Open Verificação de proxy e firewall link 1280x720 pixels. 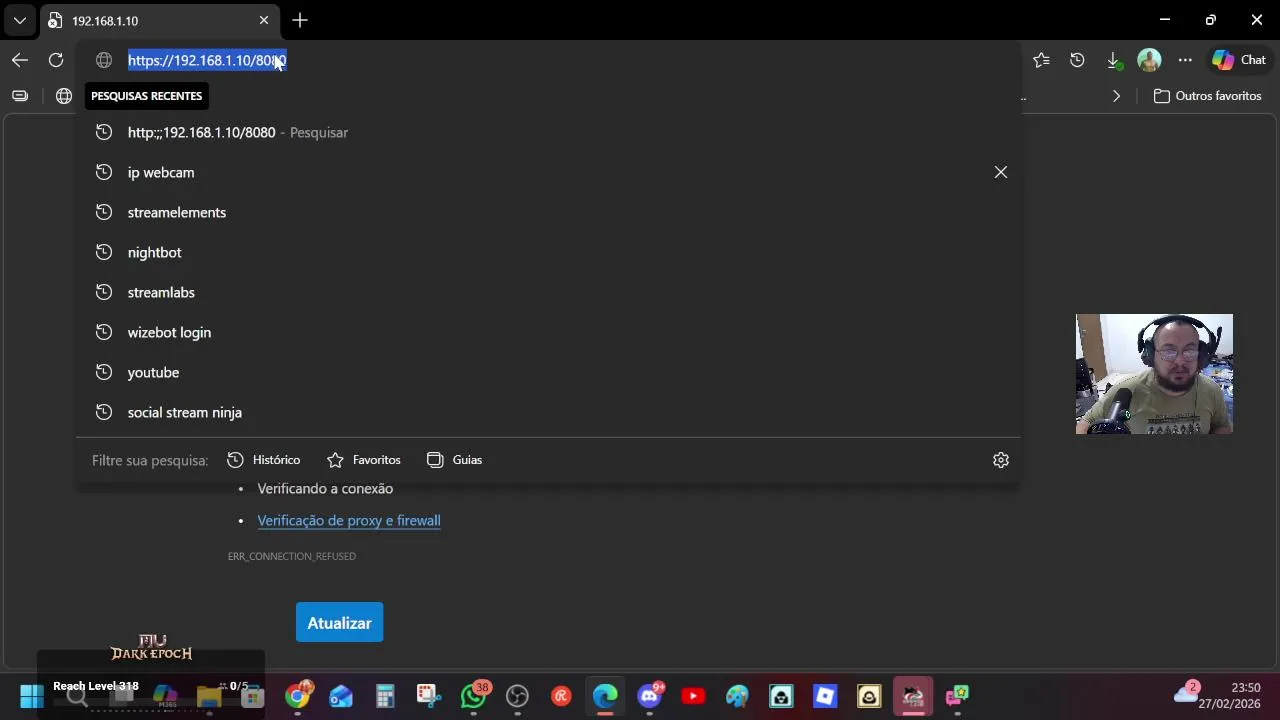point(349,520)
